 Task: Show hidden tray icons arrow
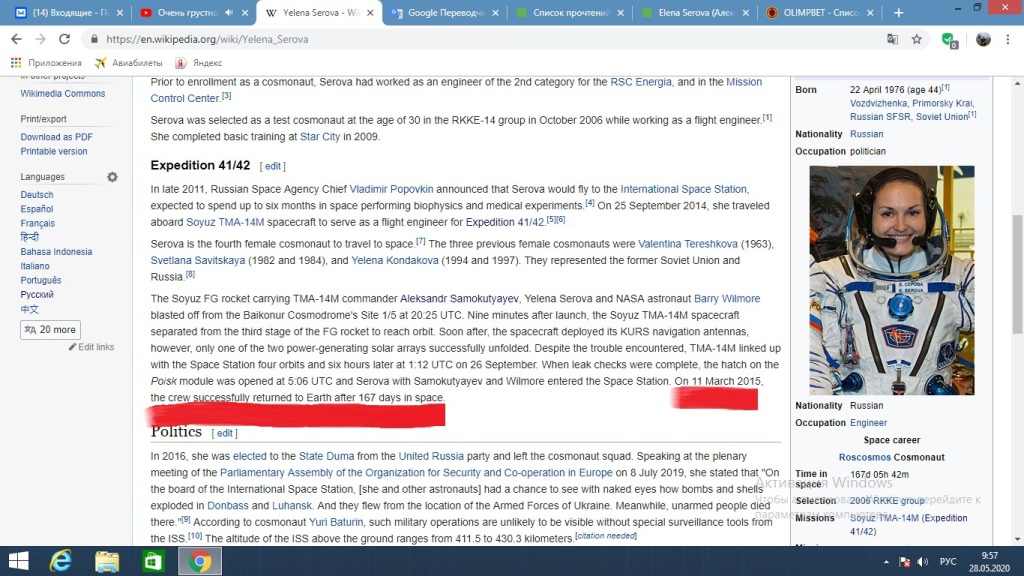[886, 562]
